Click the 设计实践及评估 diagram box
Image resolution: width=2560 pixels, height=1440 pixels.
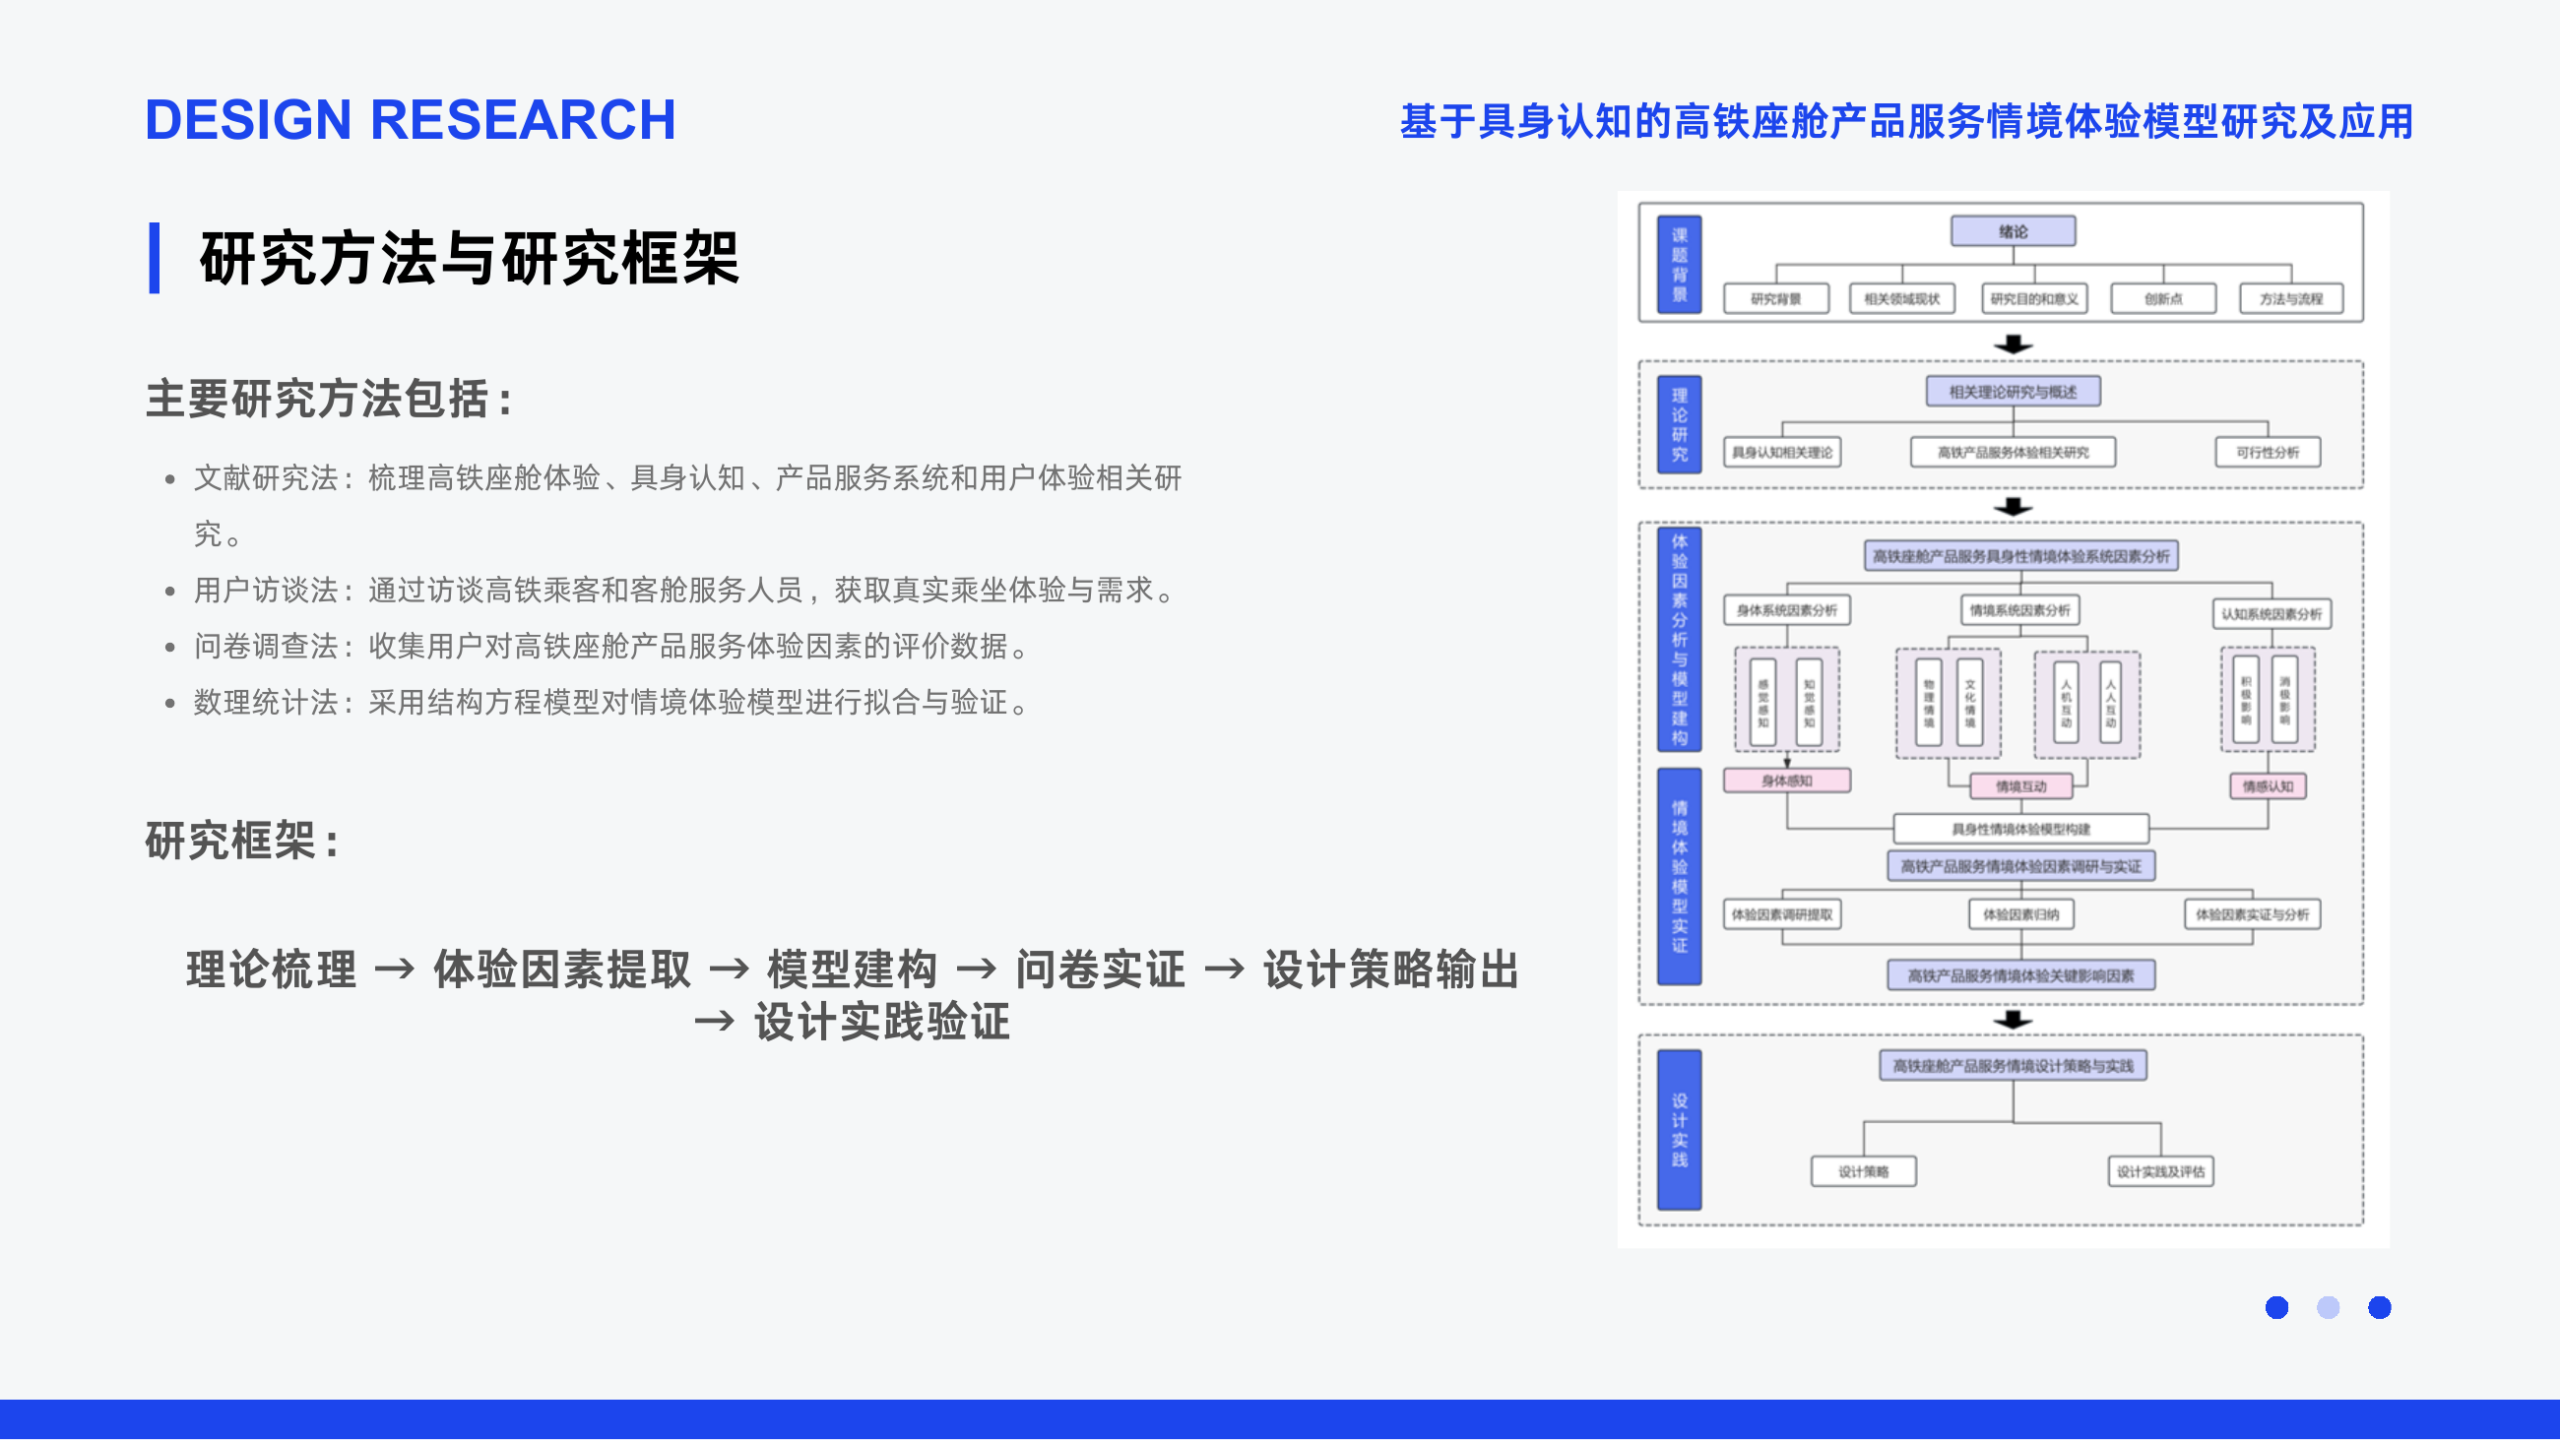click(2161, 1172)
